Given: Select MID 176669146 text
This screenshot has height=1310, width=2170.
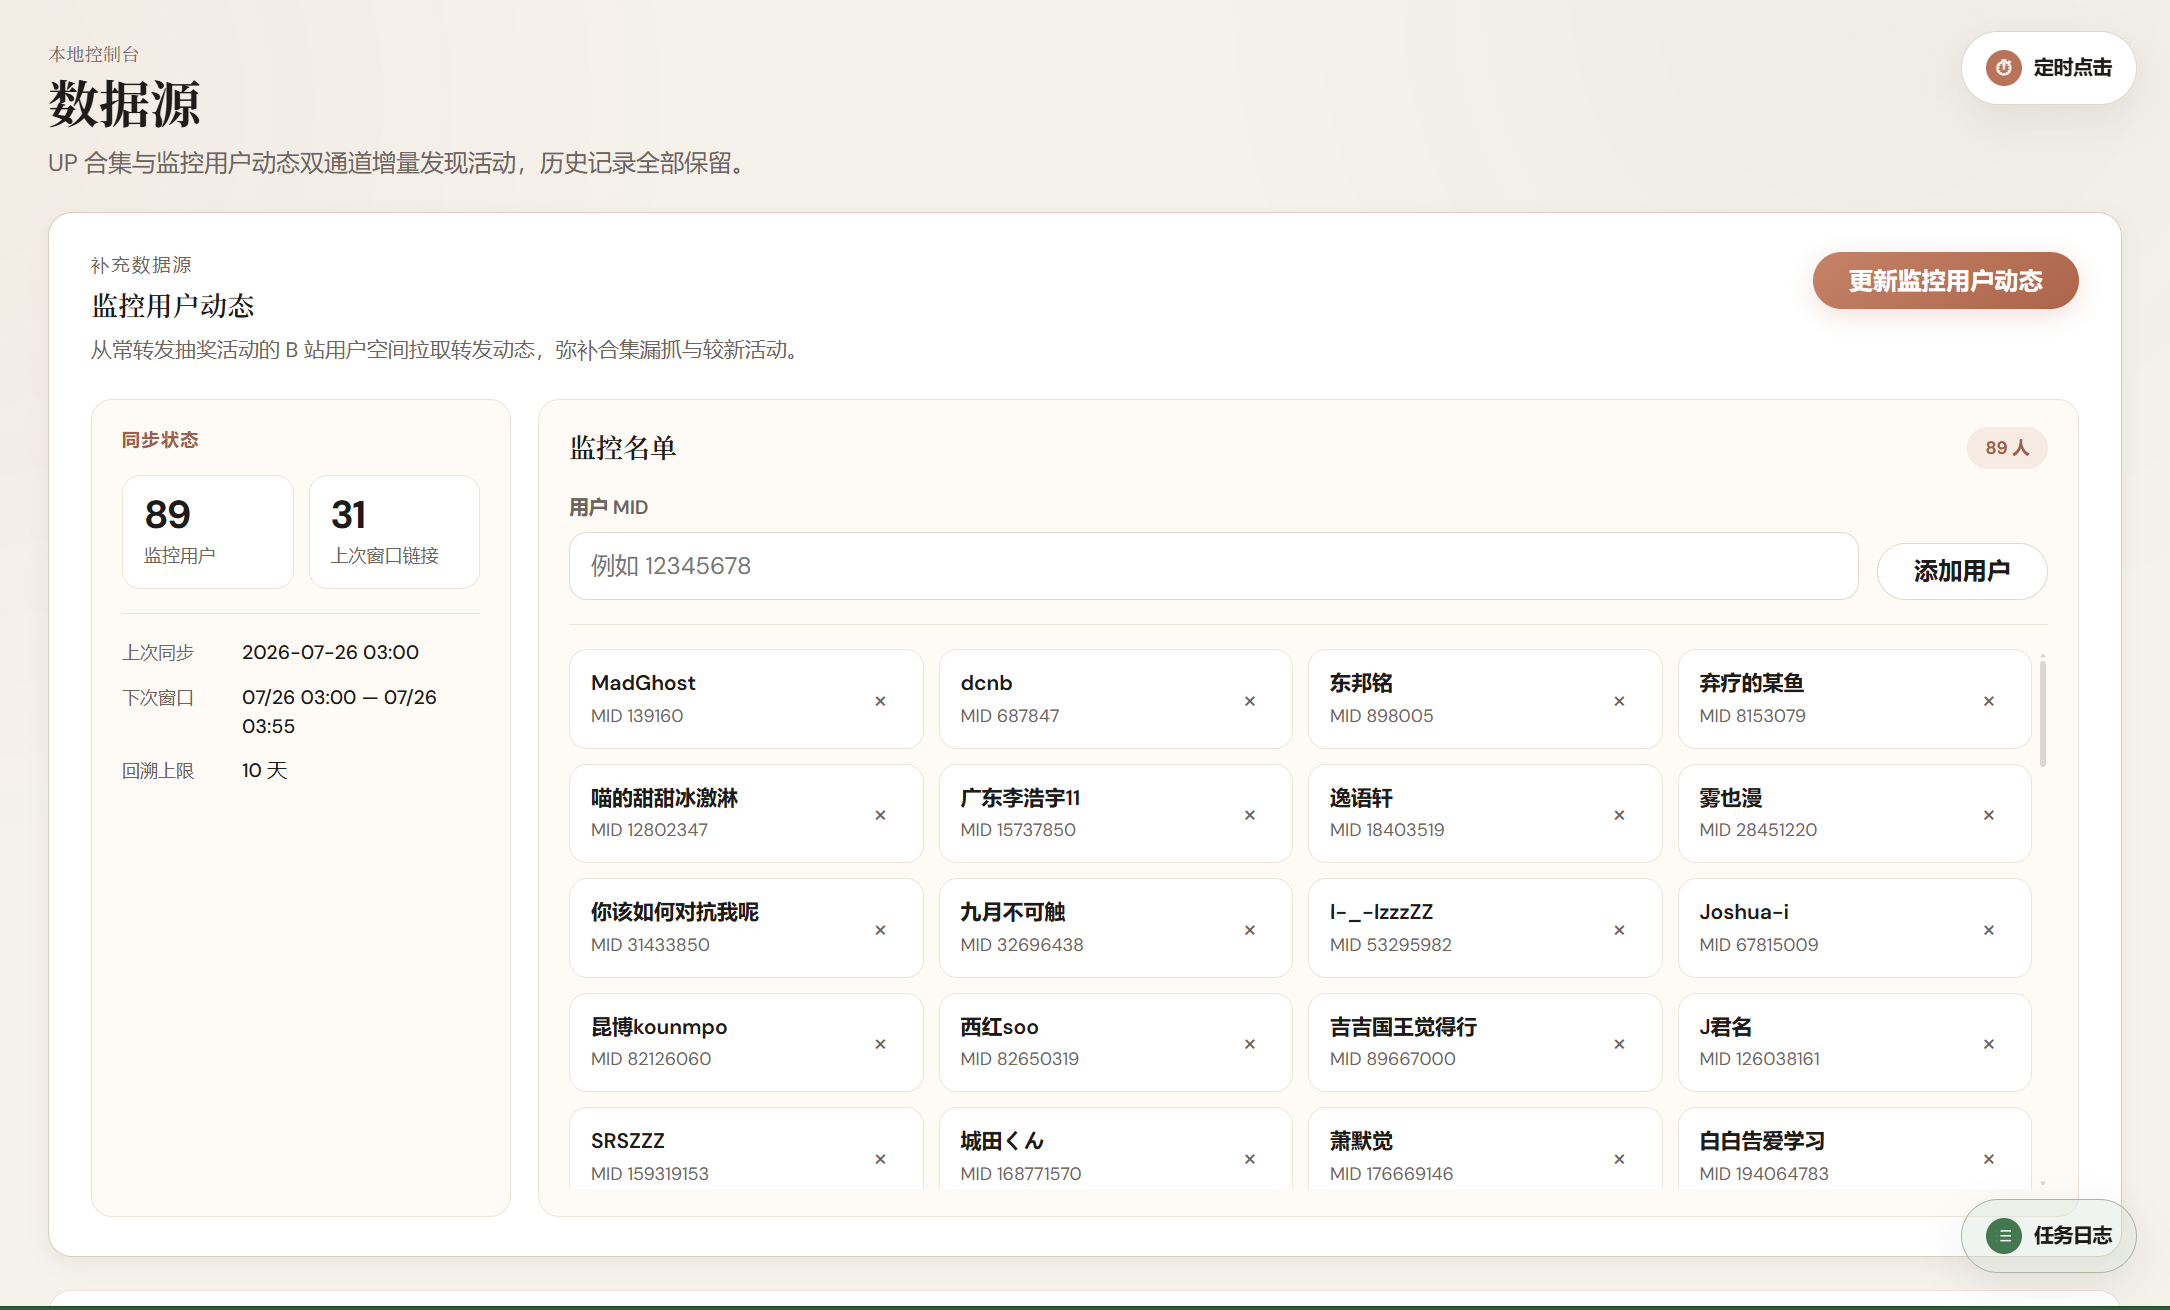Looking at the screenshot, I should [x=1391, y=1174].
